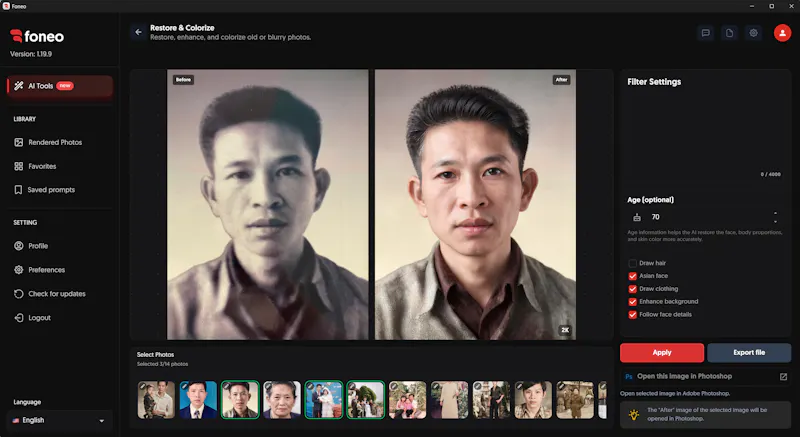800x437 pixels.
Task: Click the "0 / 4000" character counter
Action: coord(770,174)
